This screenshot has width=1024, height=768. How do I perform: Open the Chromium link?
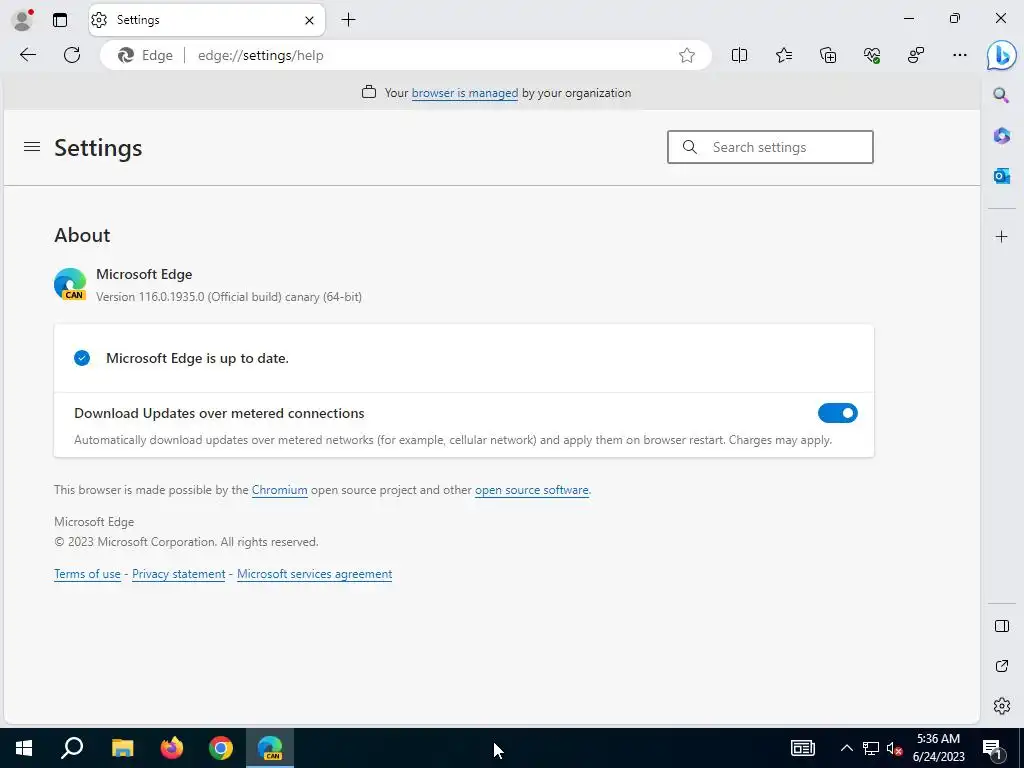[280, 490]
